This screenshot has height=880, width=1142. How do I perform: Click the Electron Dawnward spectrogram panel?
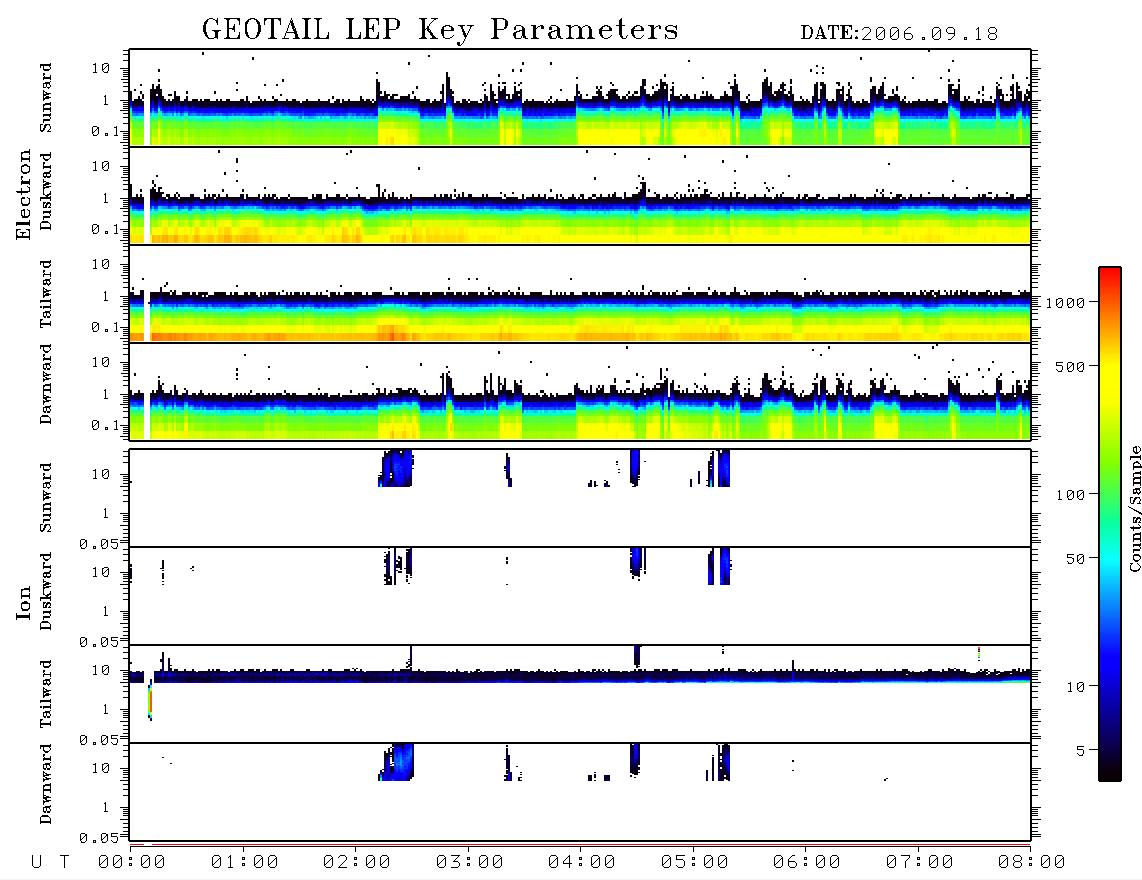coord(580,391)
